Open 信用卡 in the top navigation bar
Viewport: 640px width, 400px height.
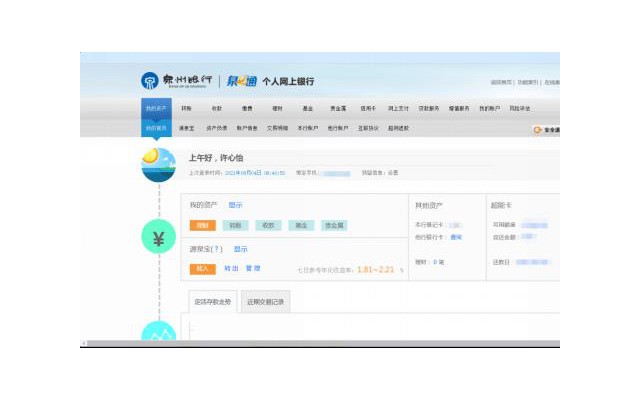(x=368, y=109)
